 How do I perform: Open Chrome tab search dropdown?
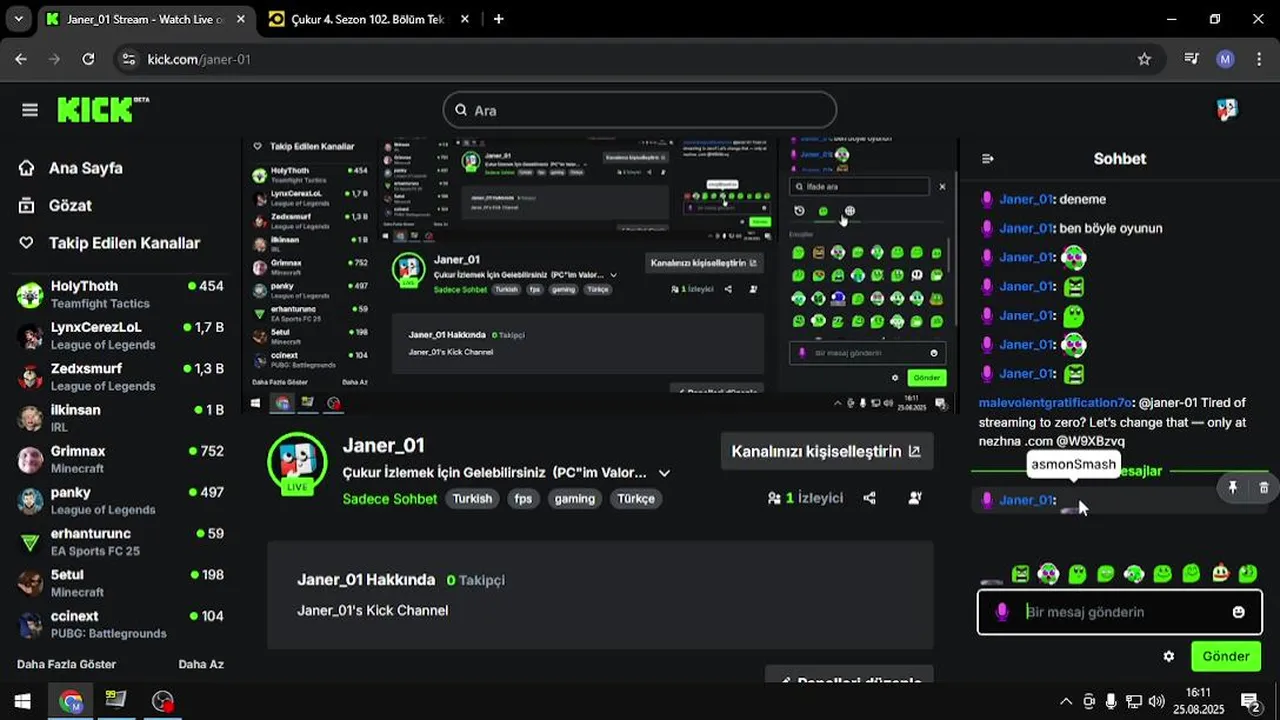pos(18,19)
